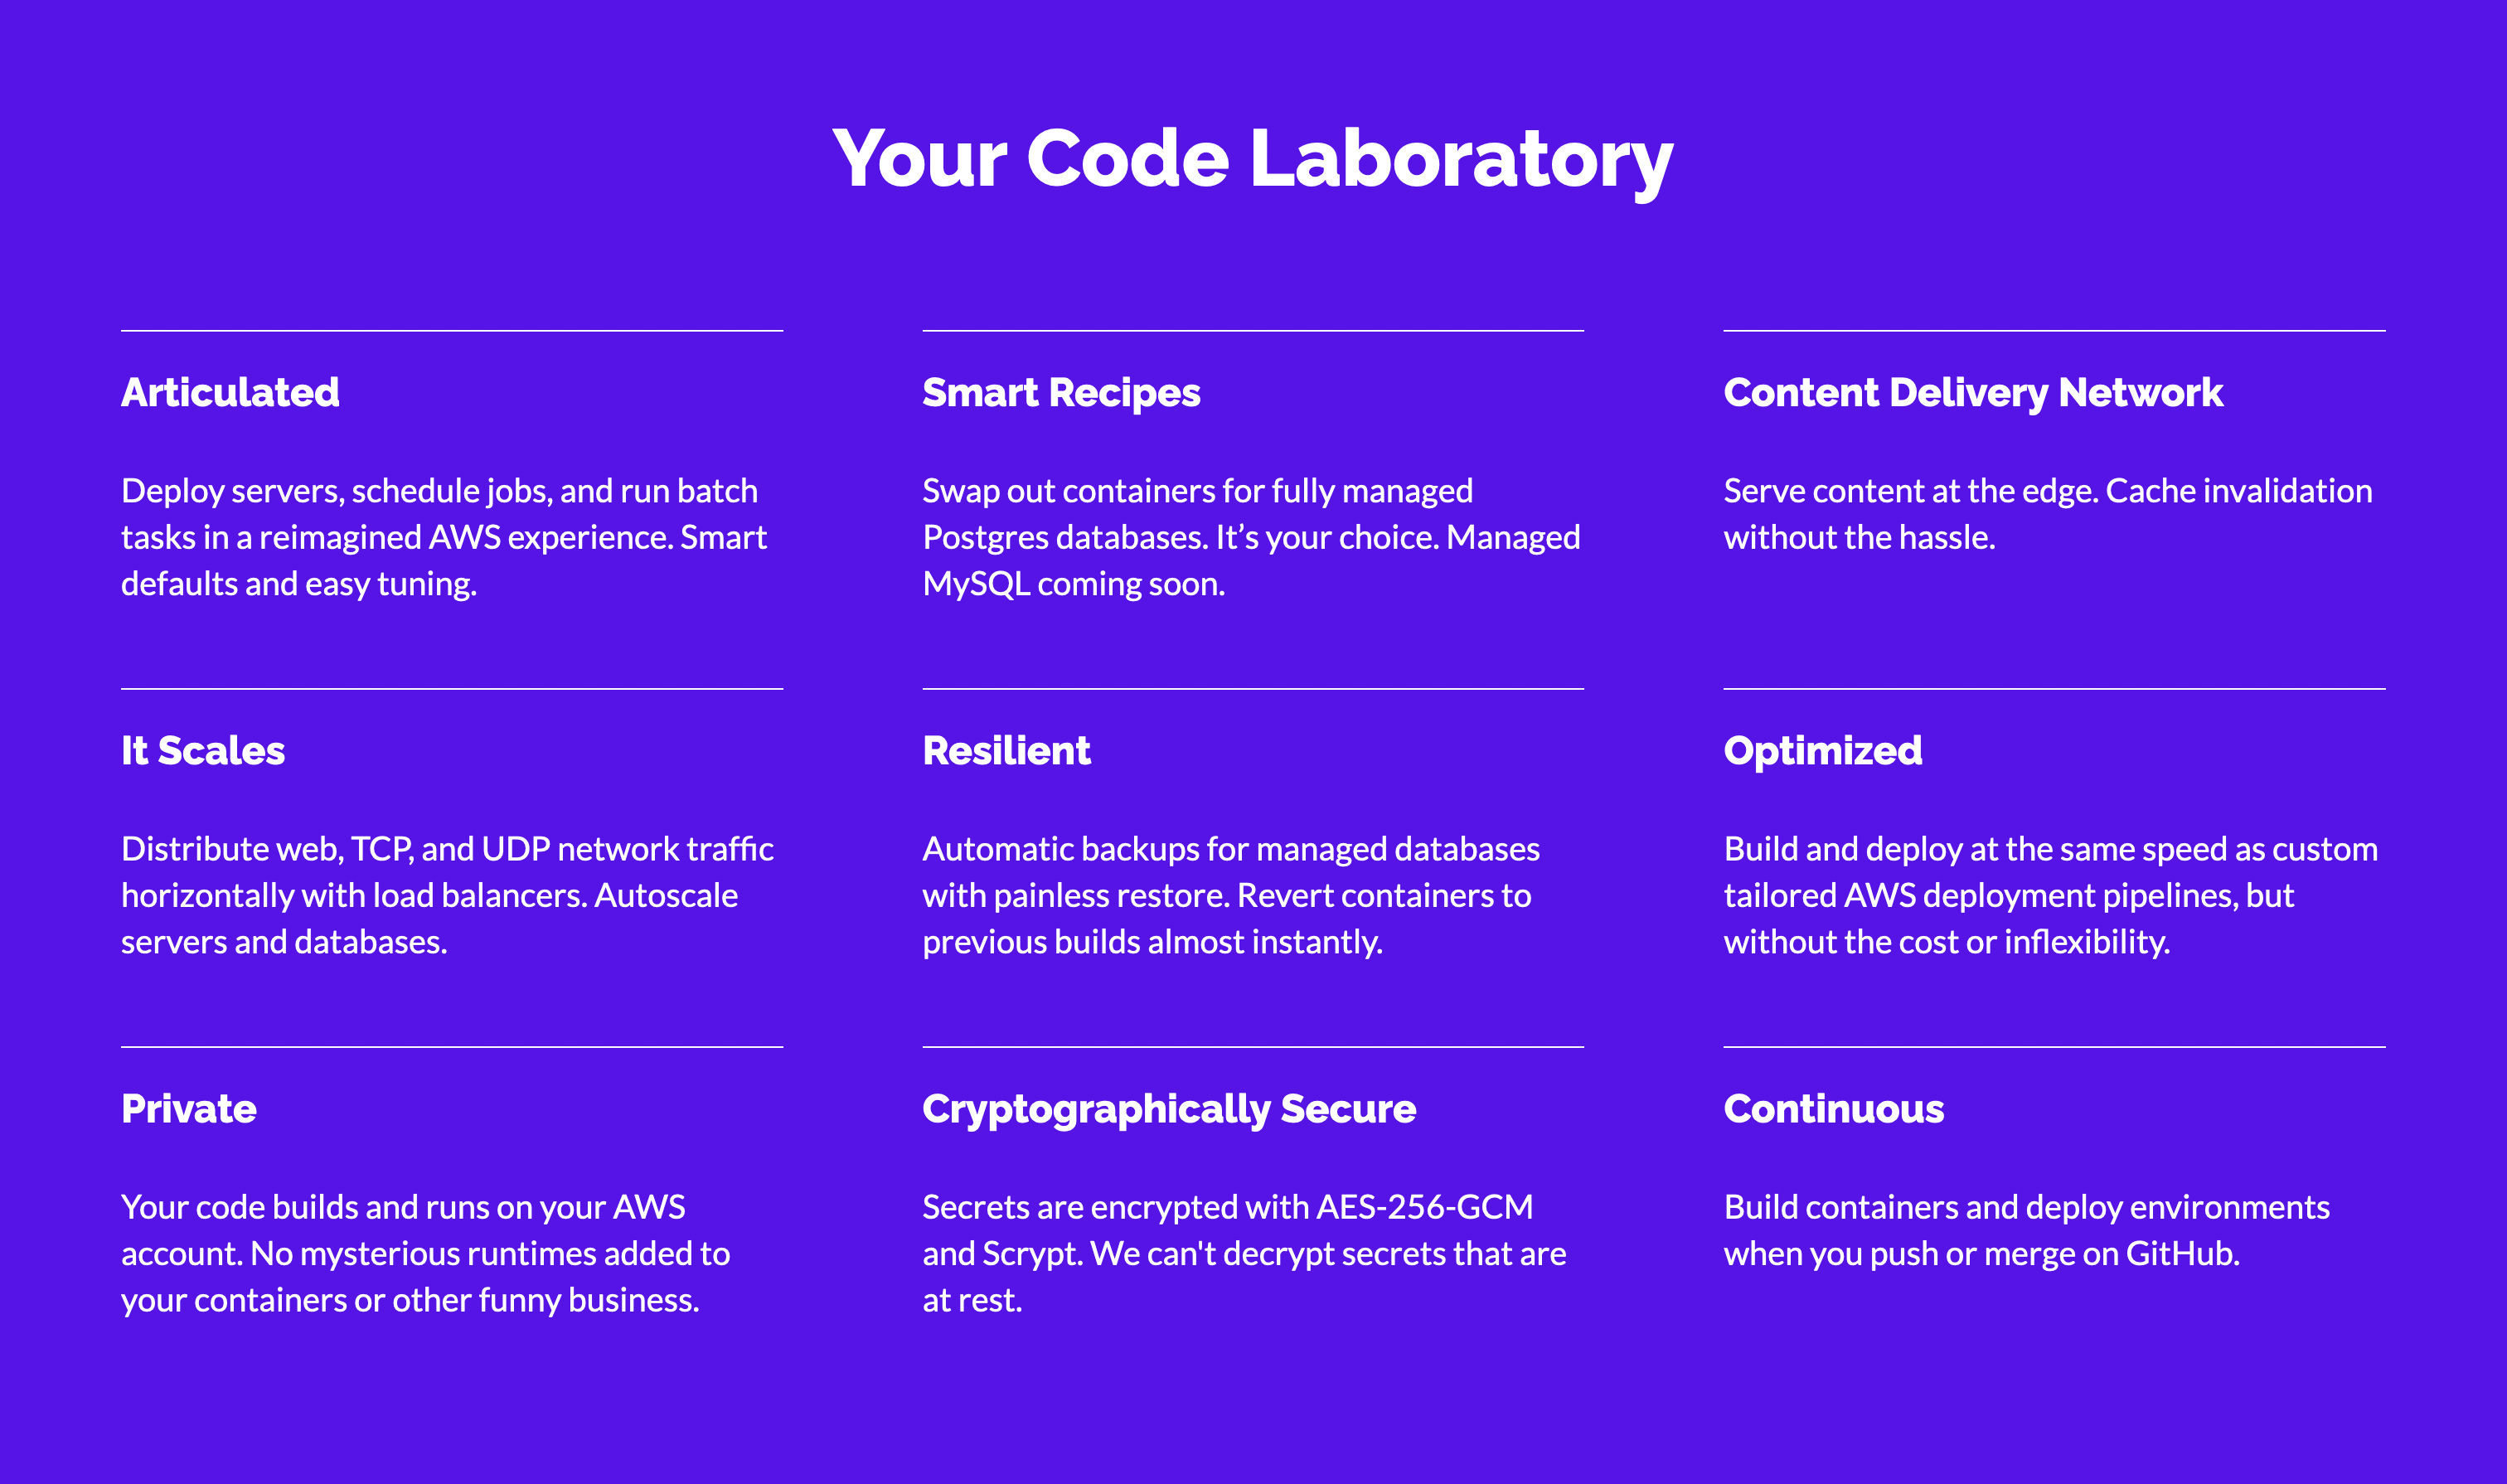
Task: Select the Private feature heading
Action: coord(189,1108)
